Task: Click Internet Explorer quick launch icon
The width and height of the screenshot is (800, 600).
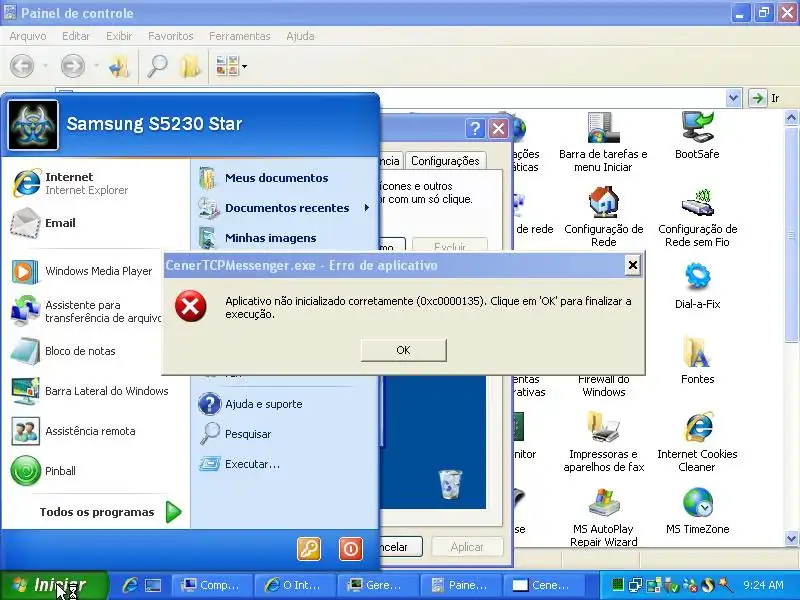Action: 130,585
